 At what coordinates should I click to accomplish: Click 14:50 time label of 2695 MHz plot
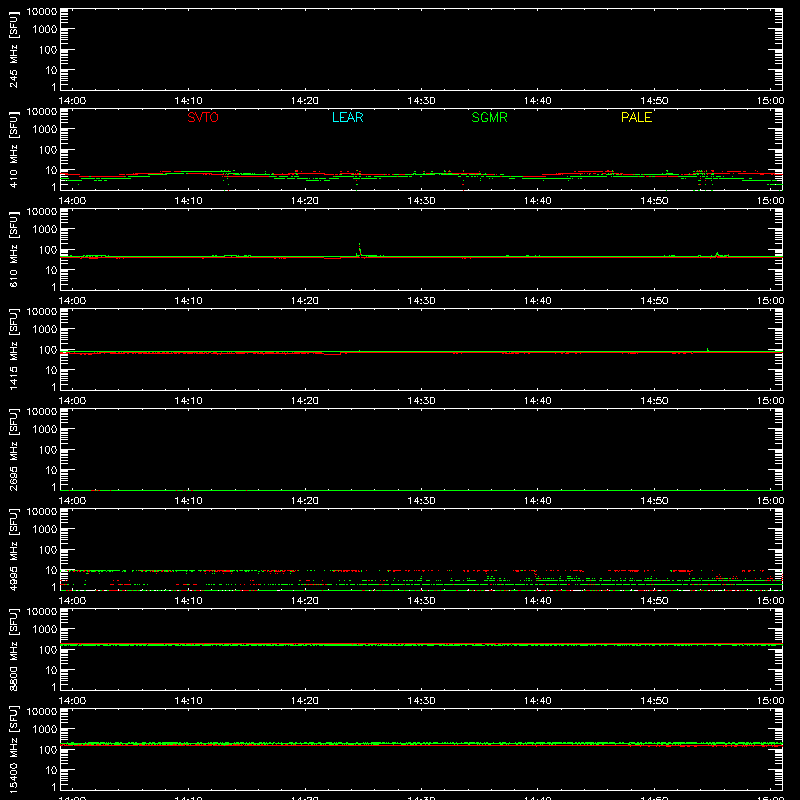pyautogui.click(x=654, y=501)
